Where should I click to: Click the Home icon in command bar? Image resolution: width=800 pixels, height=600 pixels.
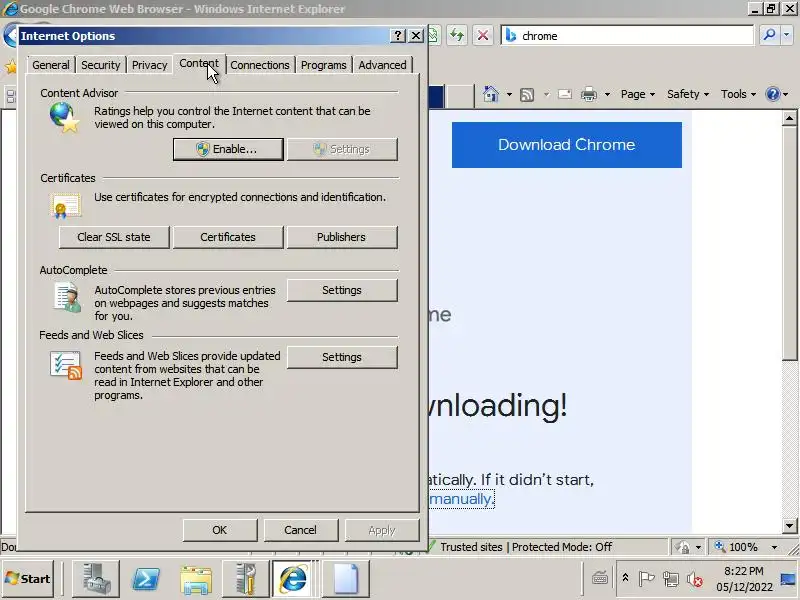[x=491, y=94]
